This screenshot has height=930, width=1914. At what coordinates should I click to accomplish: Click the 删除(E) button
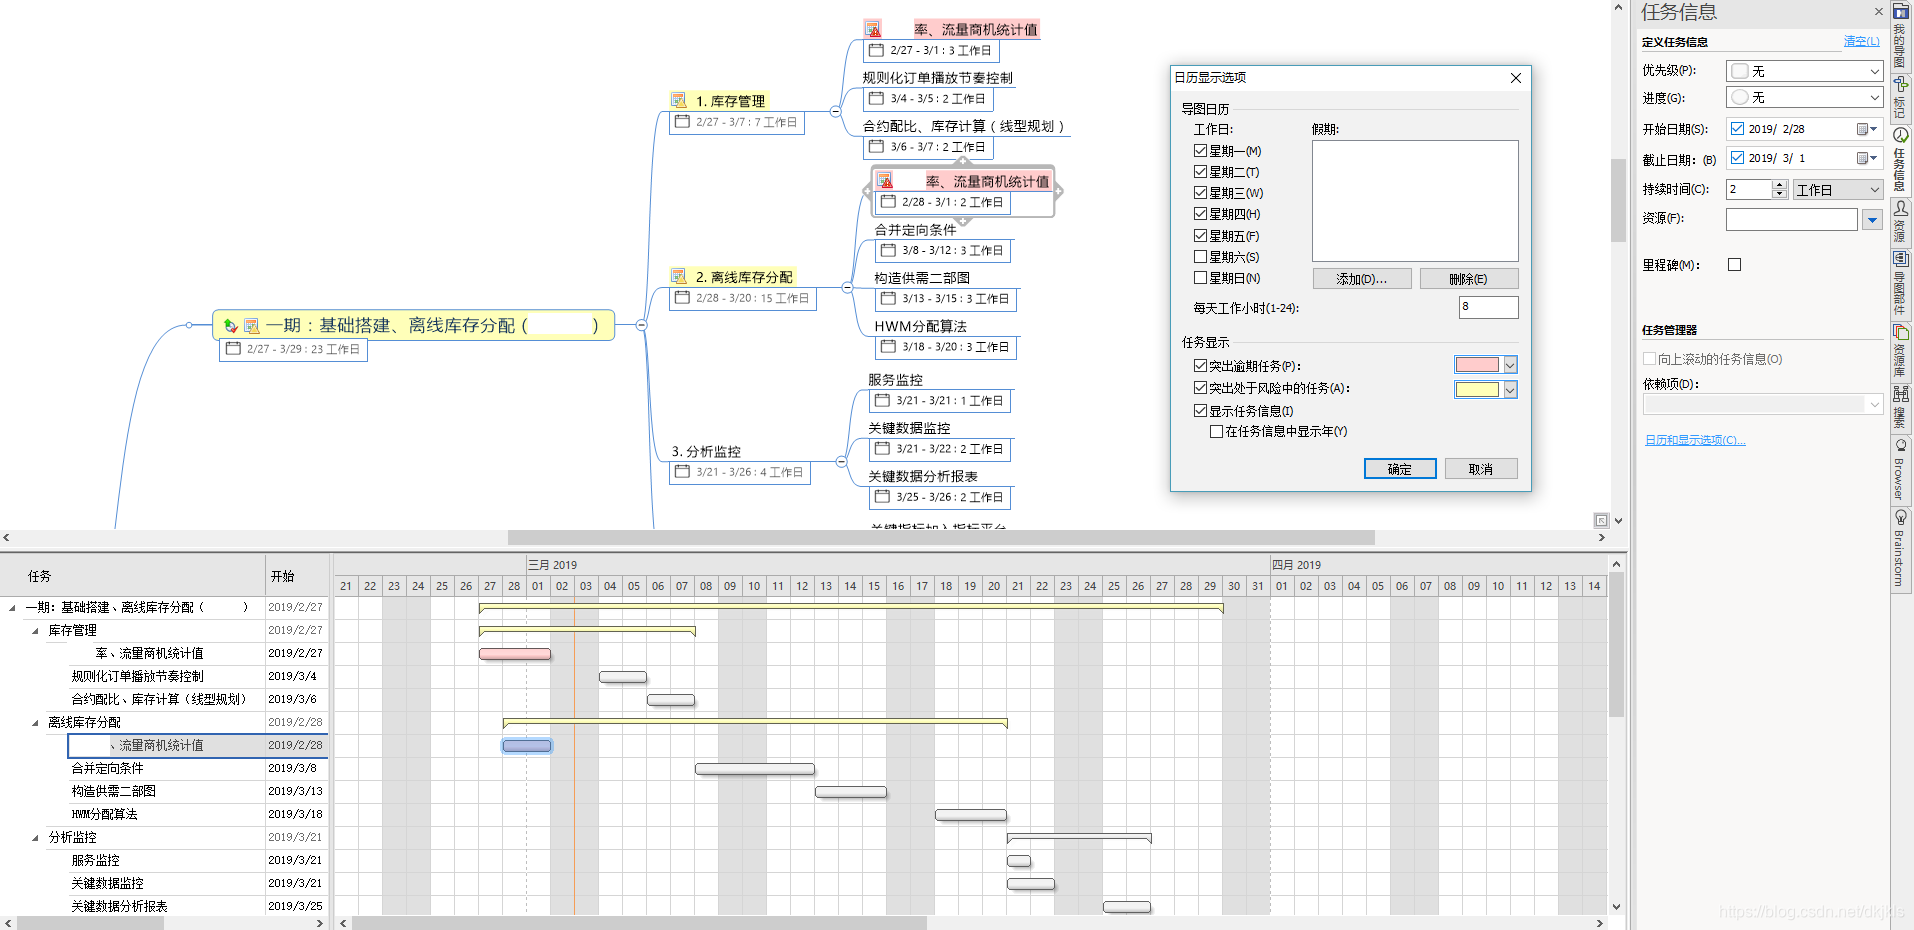coord(1468,279)
